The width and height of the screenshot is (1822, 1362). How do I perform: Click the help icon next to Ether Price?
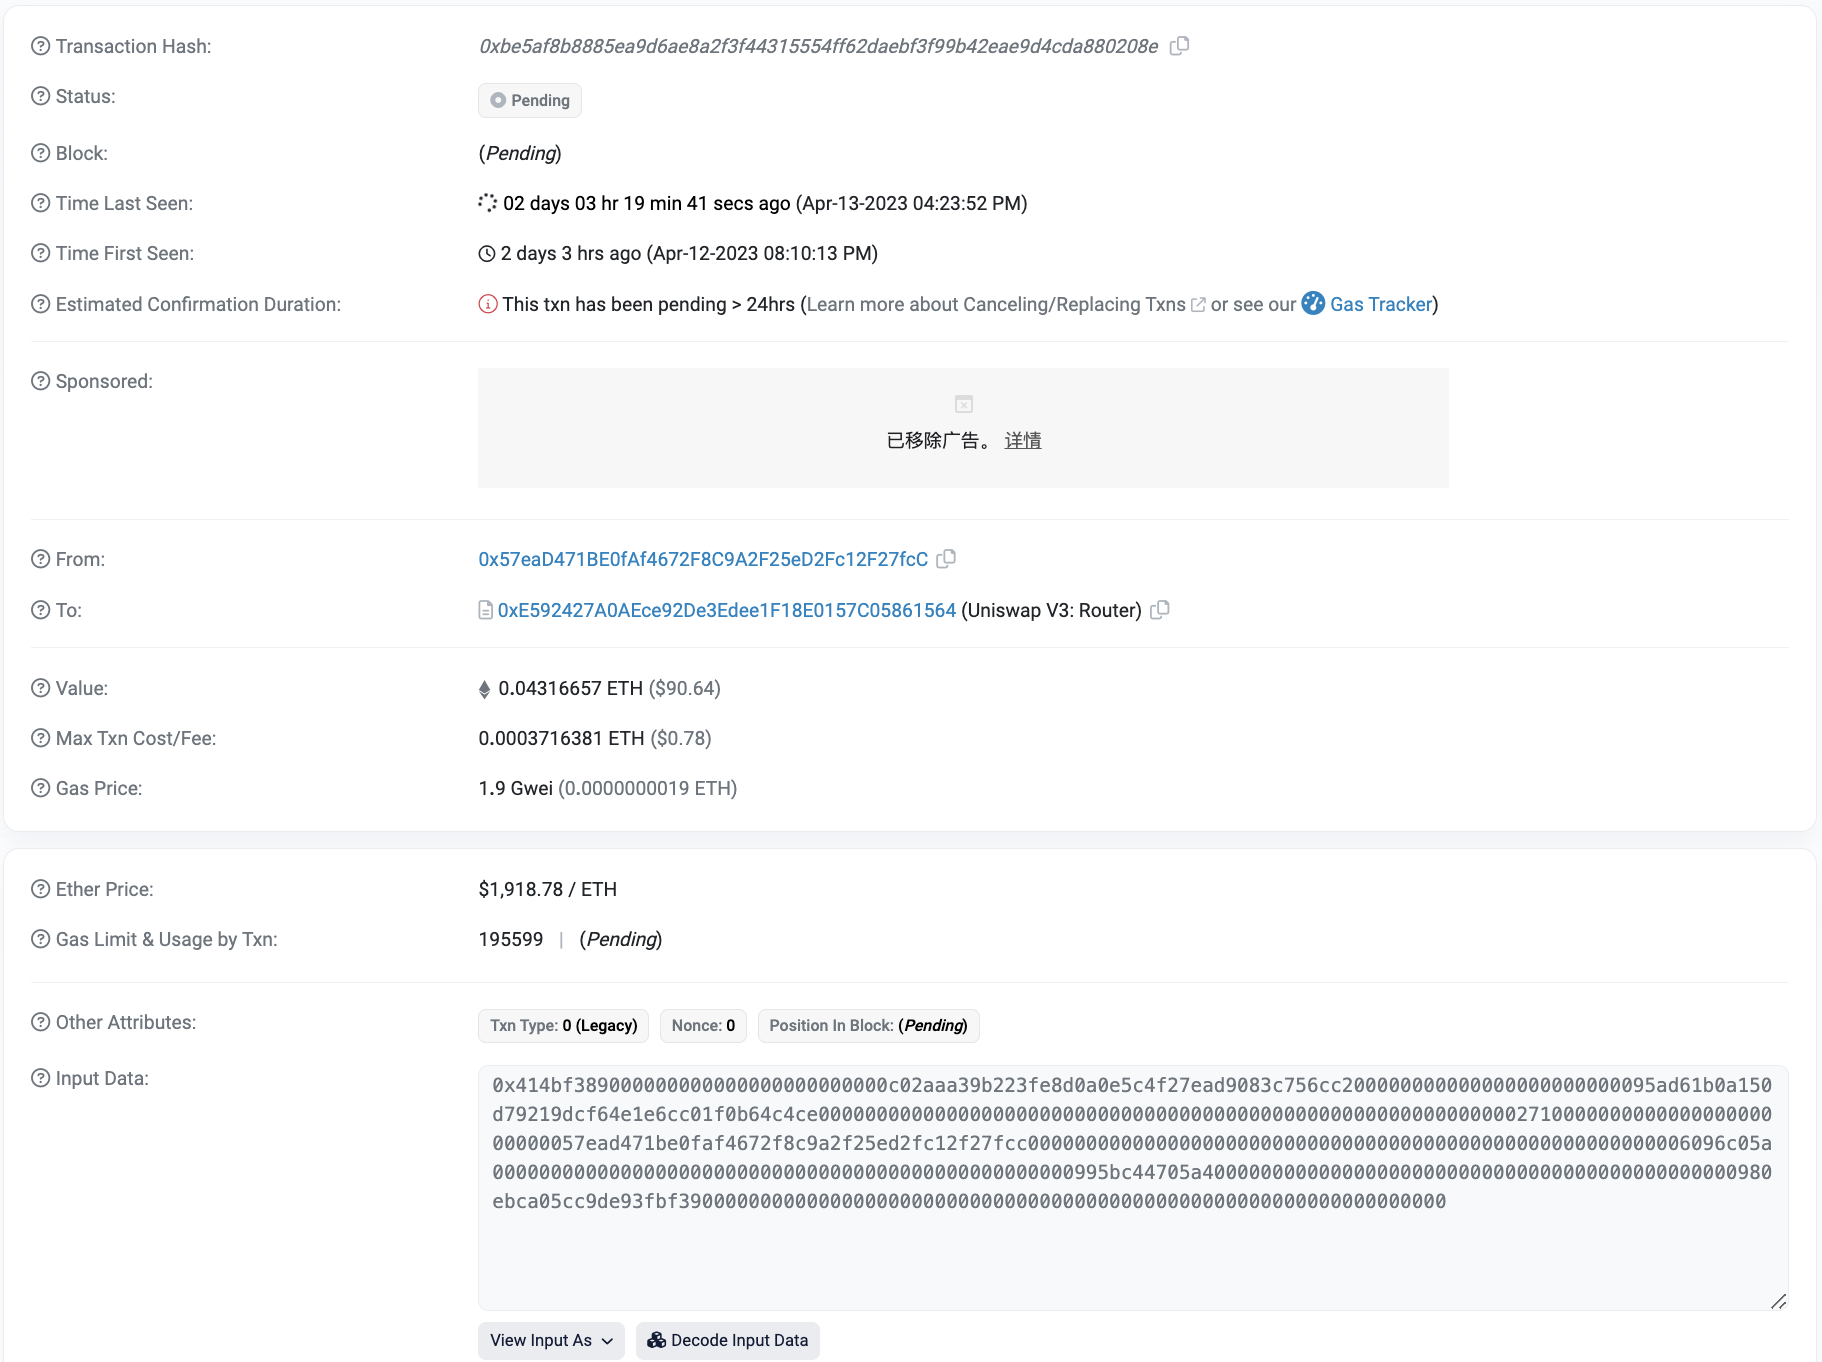tap(40, 889)
